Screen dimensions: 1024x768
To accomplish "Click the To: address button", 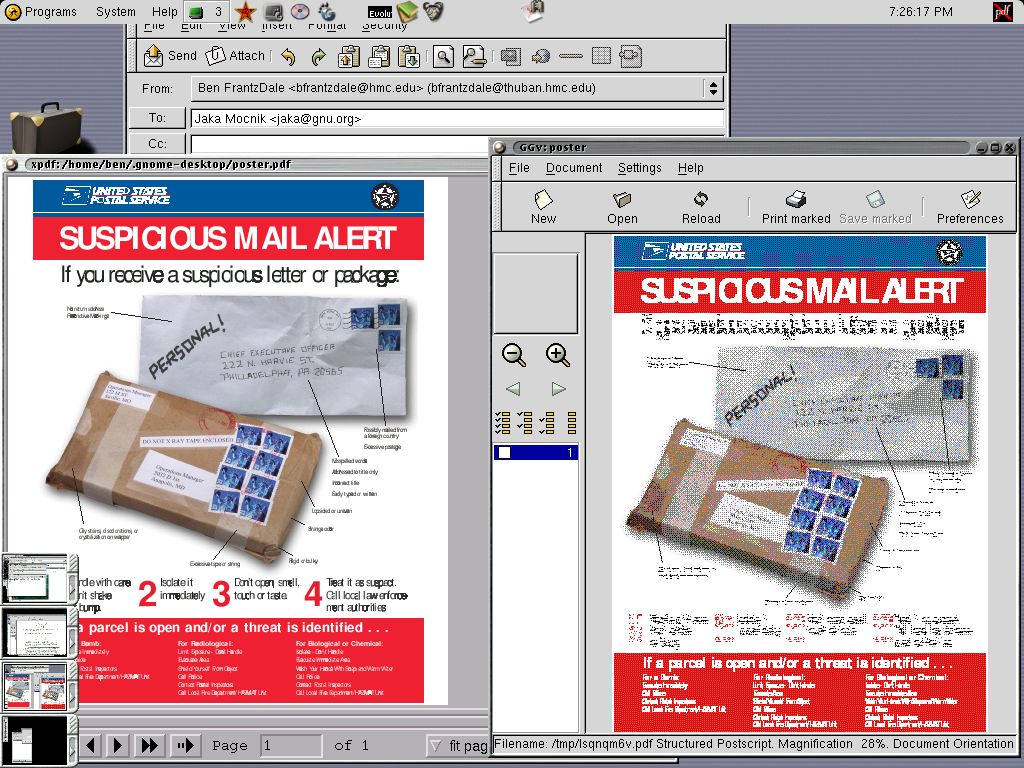I will tap(157, 118).
